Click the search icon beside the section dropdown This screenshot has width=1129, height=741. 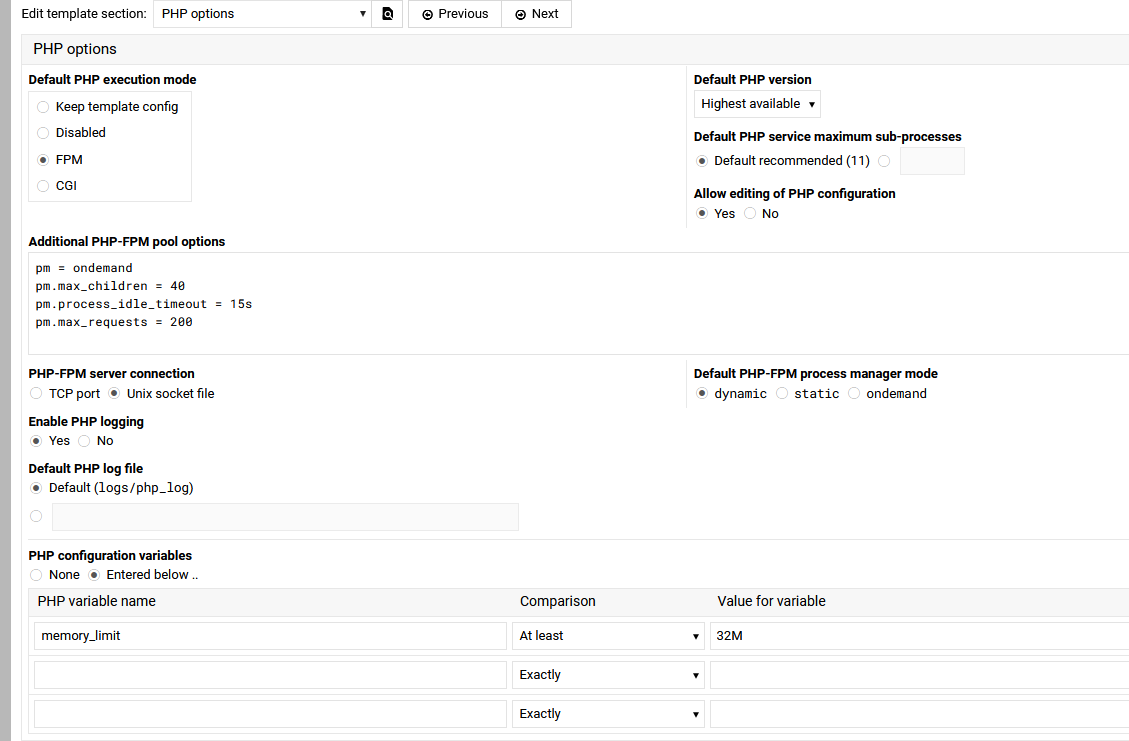click(387, 14)
